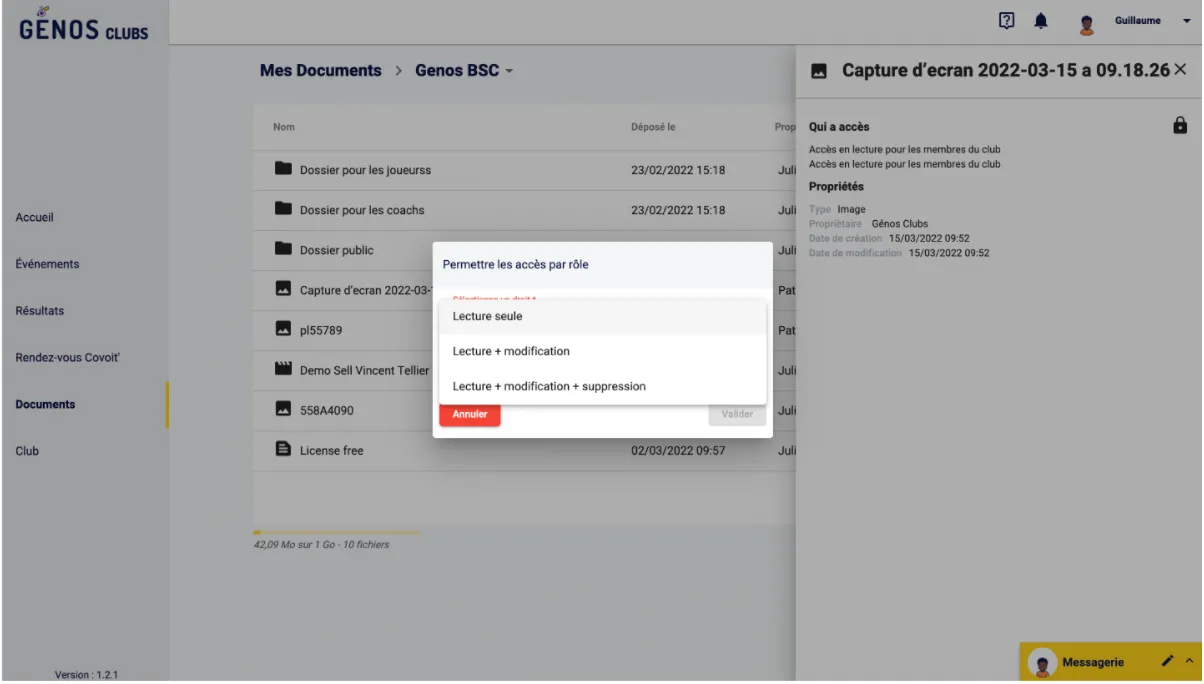Viewport: 1204px width, 684px height.
Task: Click the help question mark icon
Action: coord(1007,21)
